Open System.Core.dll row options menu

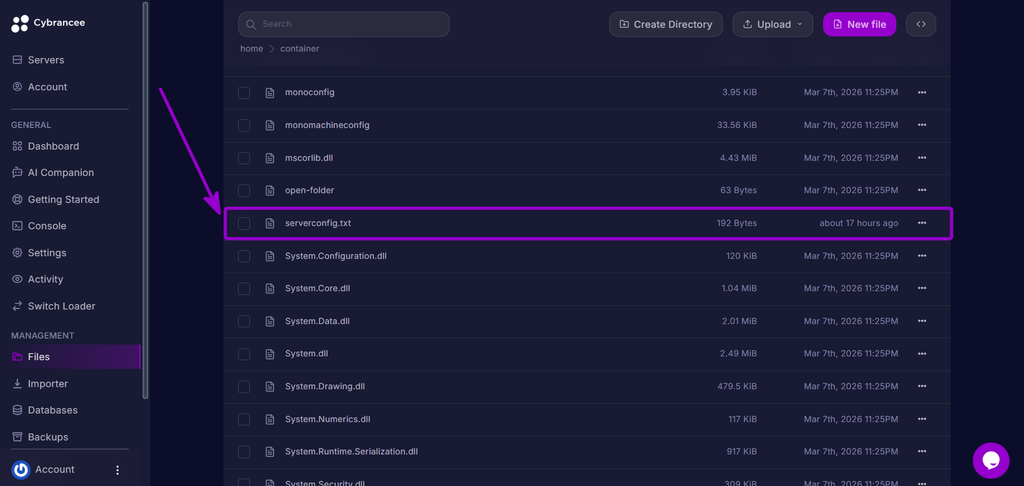[922, 289]
